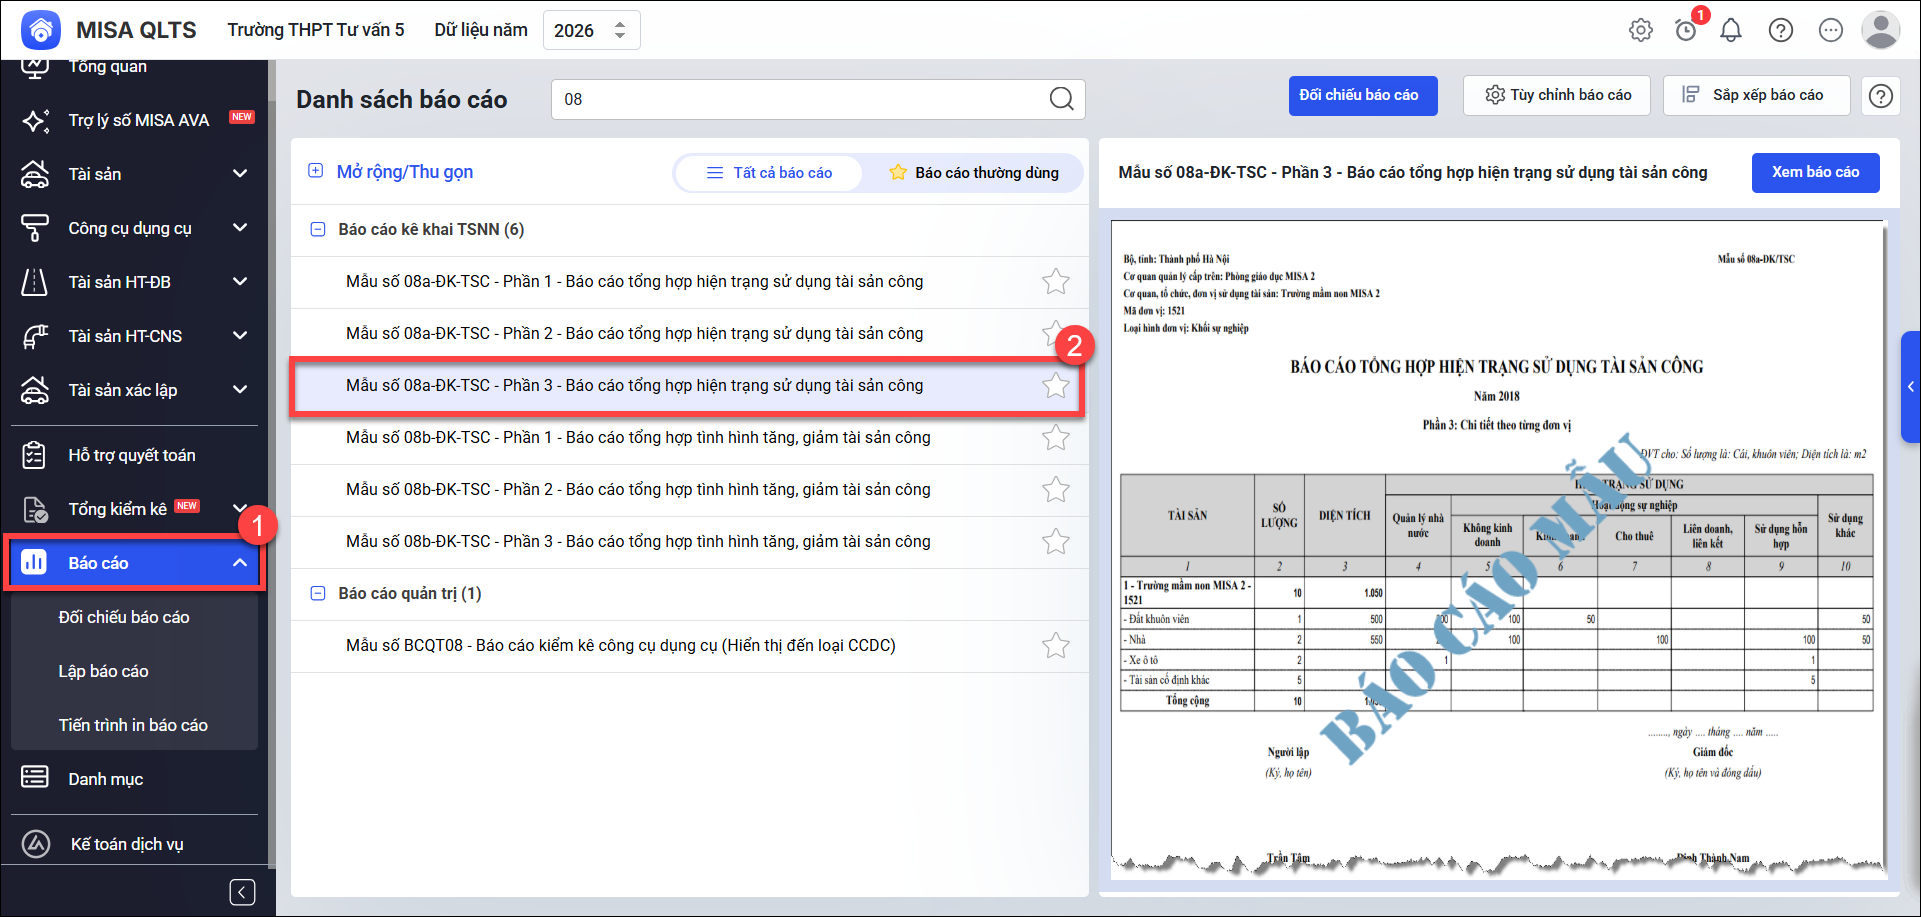Switch to the Báo cáo thường dùng tab
Image resolution: width=1921 pixels, height=917 pixels.
click(x=974, y=173)
